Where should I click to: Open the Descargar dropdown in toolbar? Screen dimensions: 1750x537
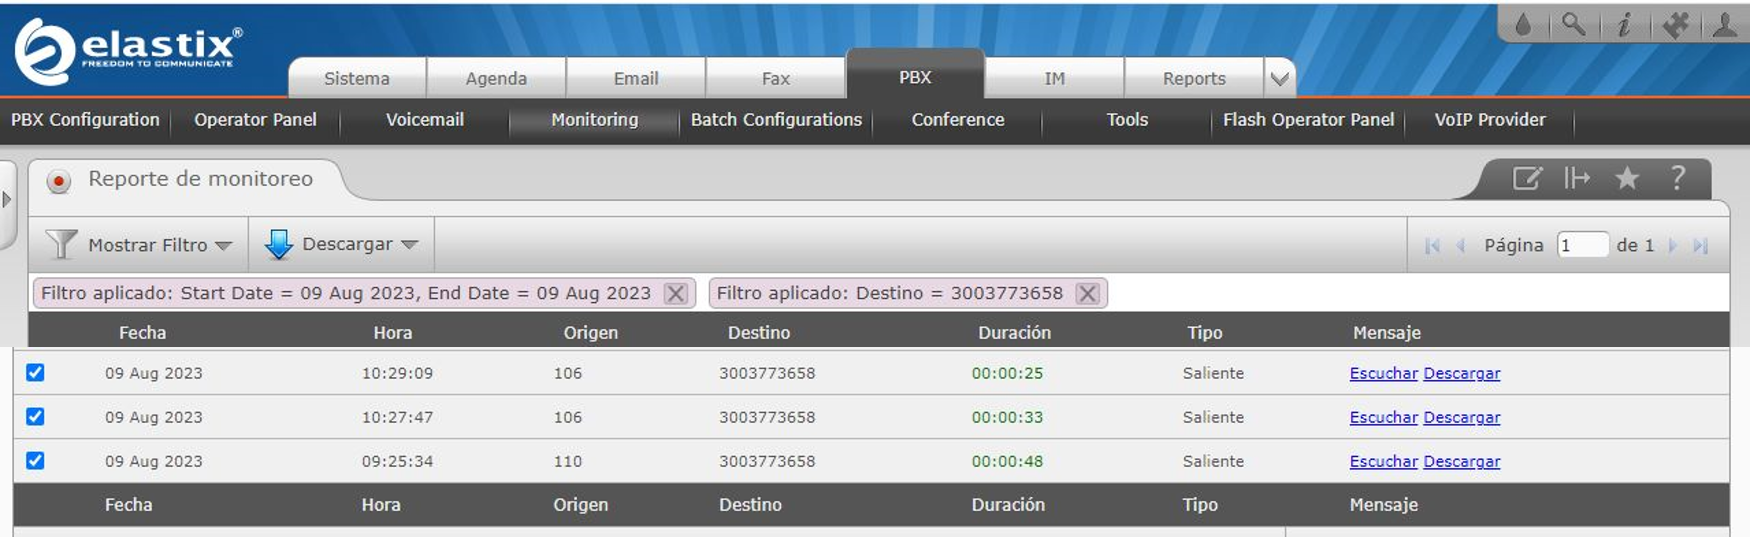pyautogui.click(x=342, y=245)
